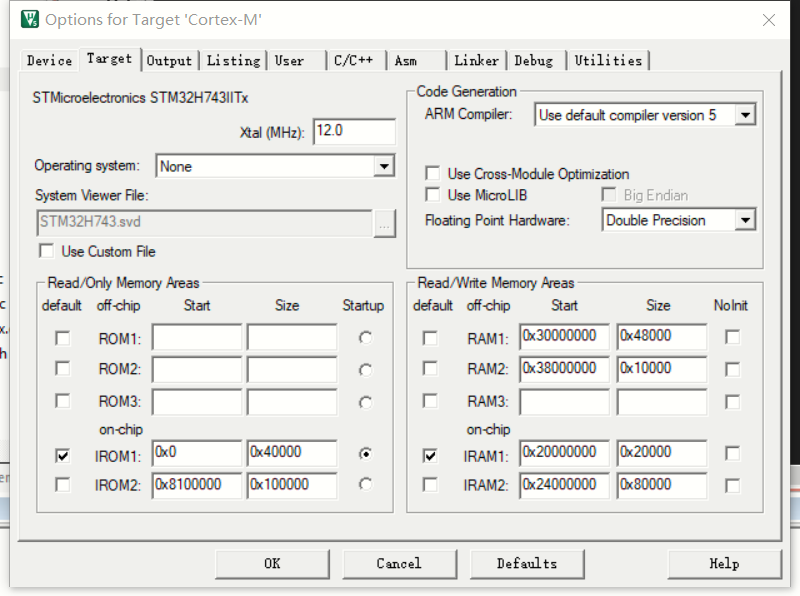The image size is (800, 596).
Task: Select ROM3 as Startup radio button
Action: (365, 402)
